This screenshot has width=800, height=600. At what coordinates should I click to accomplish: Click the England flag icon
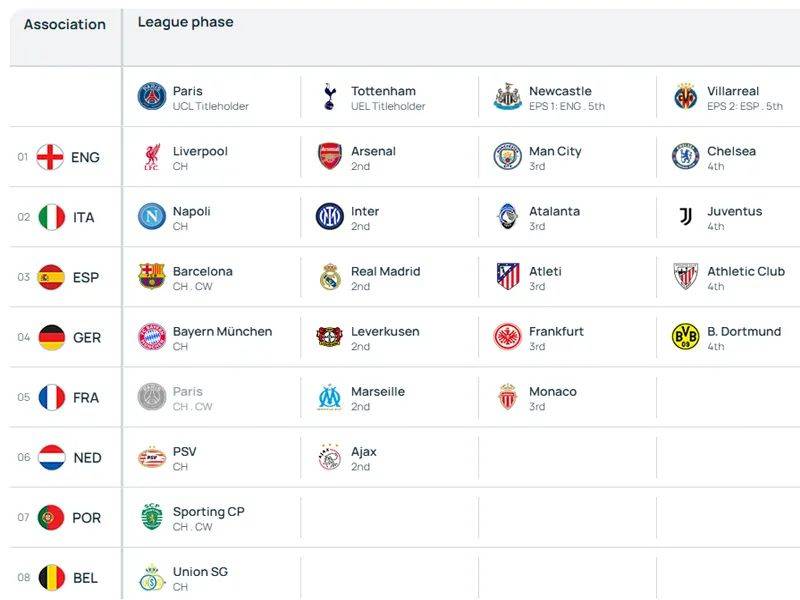pyautogui.click(x=50, y=157)
